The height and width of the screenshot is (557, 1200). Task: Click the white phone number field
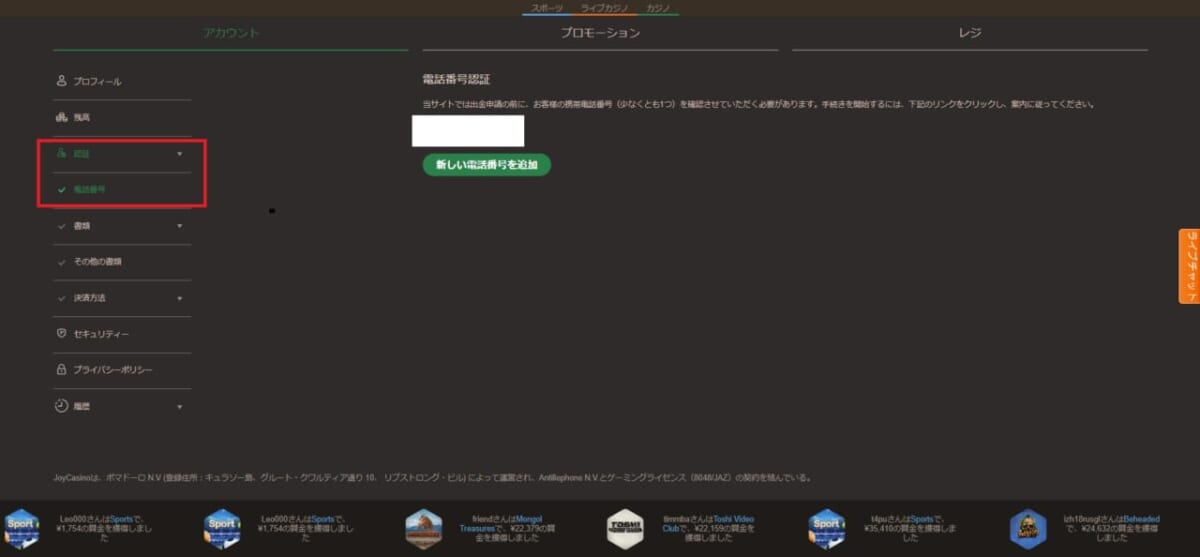(468, 131)
